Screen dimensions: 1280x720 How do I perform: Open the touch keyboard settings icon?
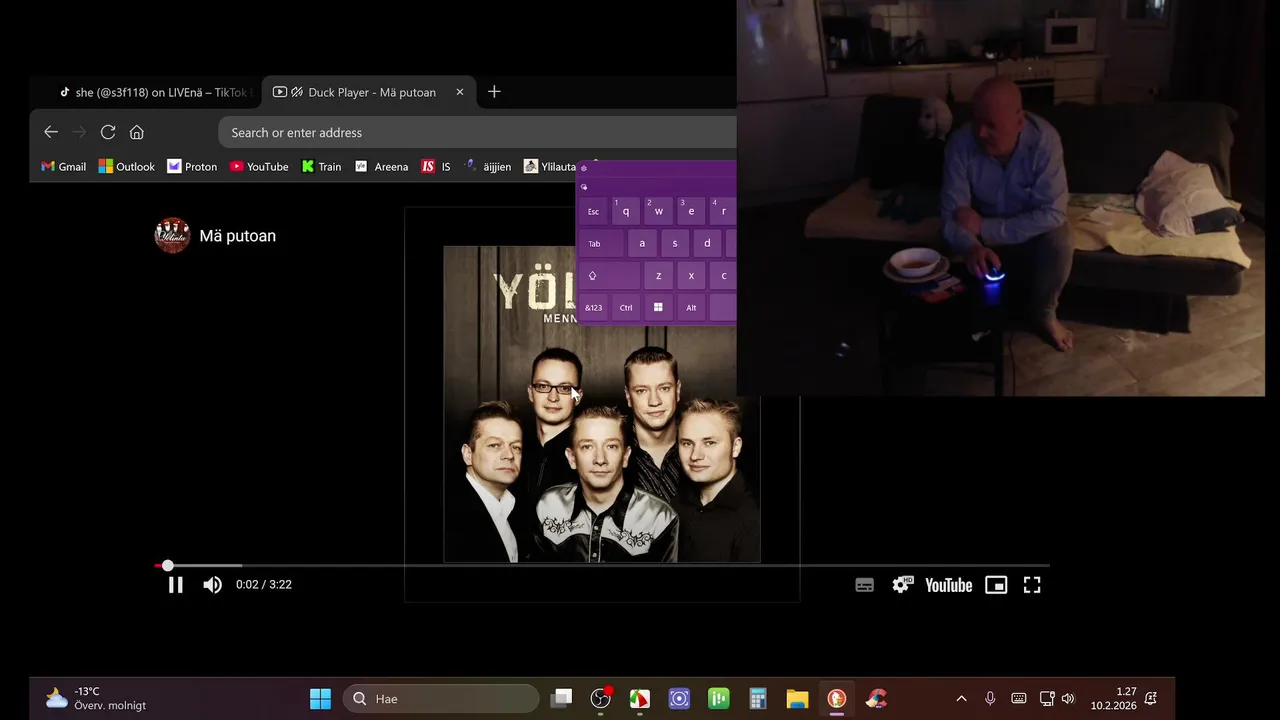click(x=584, y=168)
